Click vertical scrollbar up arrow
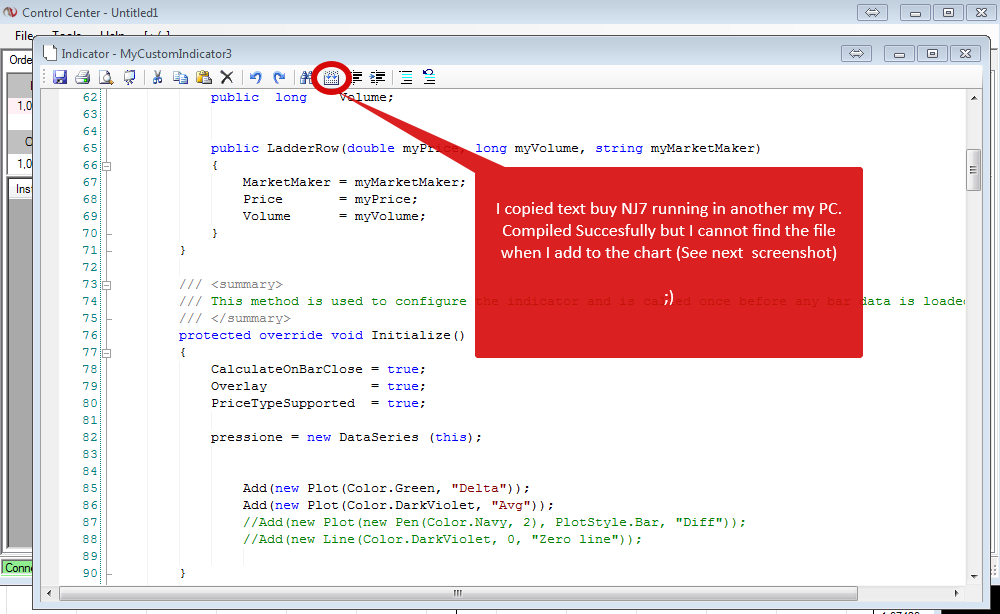The width and height of the screenshot is (1000, 614). (974, 98)
